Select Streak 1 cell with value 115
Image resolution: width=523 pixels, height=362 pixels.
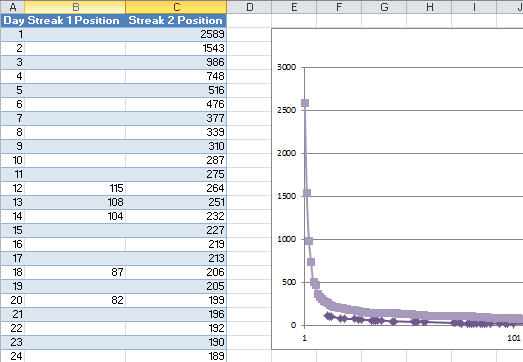click(x=75, y=189)
